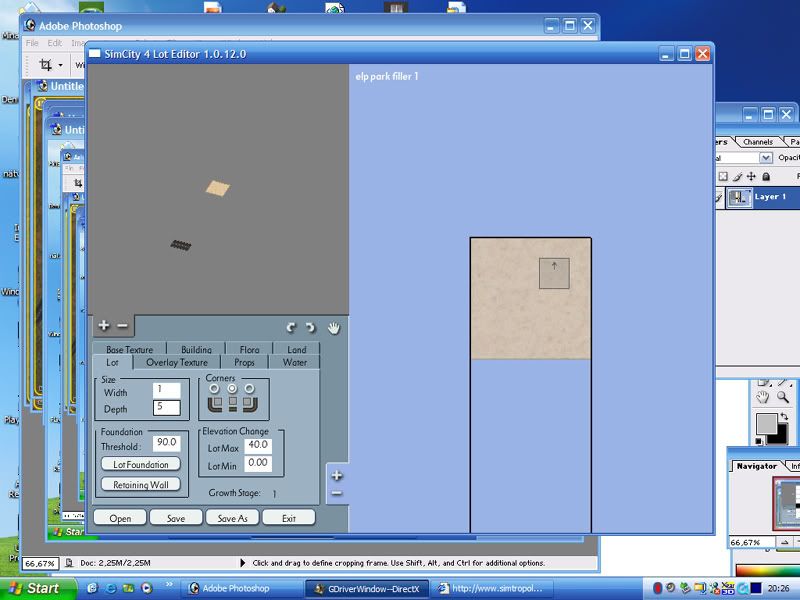Screen dimensions: 800x600
Task: Toggle lock image pixels brush icon
Action: tap(738, 177)
